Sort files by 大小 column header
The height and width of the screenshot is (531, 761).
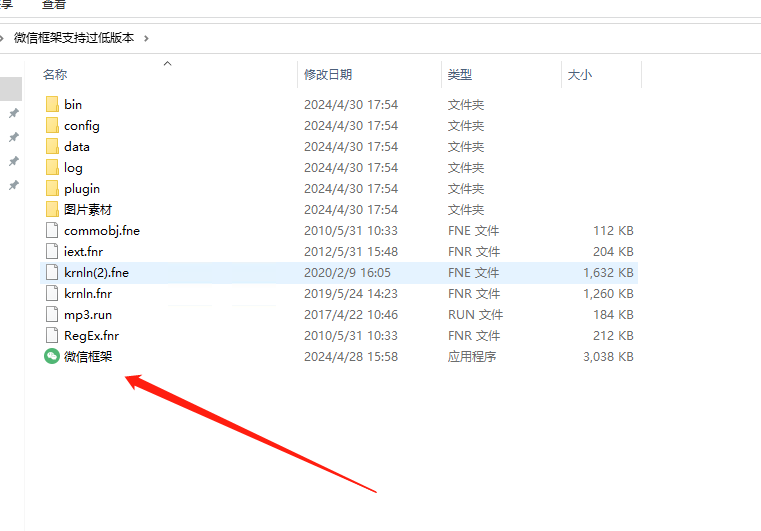(580, 75)
